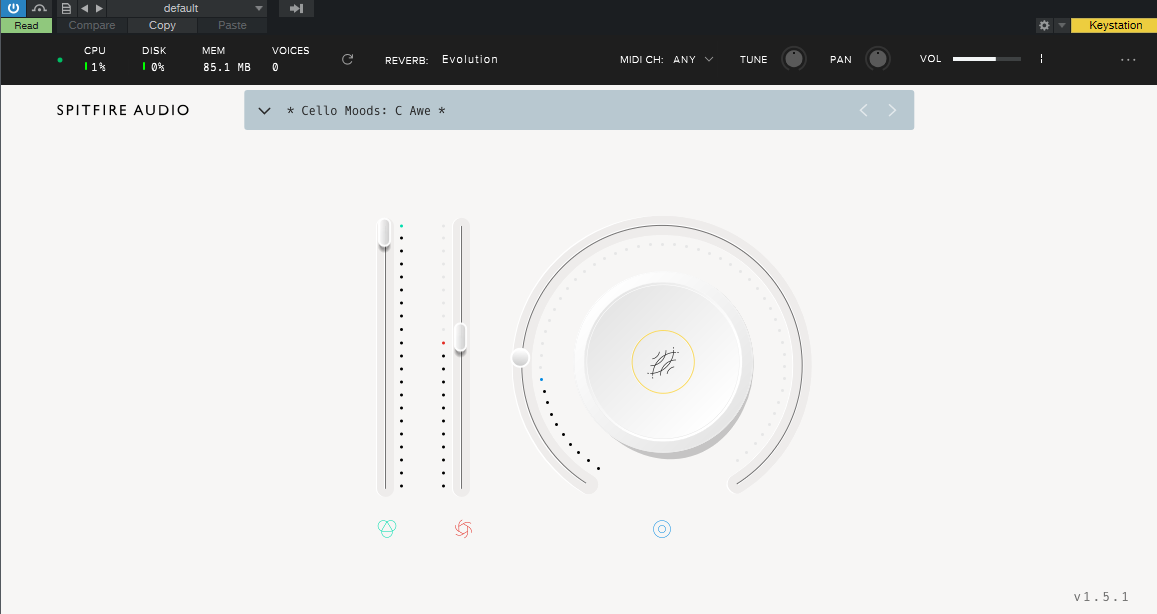Toggle the plugin power bypass button
The height and width of the screenshot is (614, 1157).
[13, 8]
